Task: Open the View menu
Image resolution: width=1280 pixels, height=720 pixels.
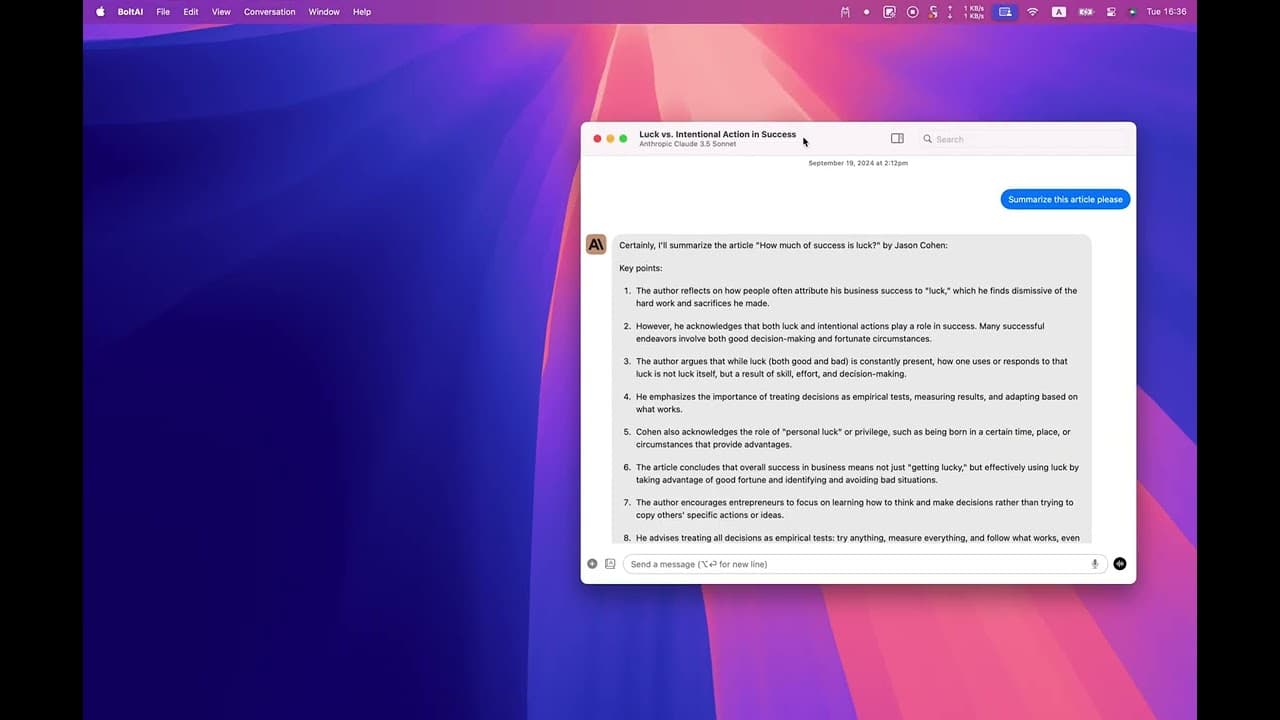Action: tap(221, 12)
